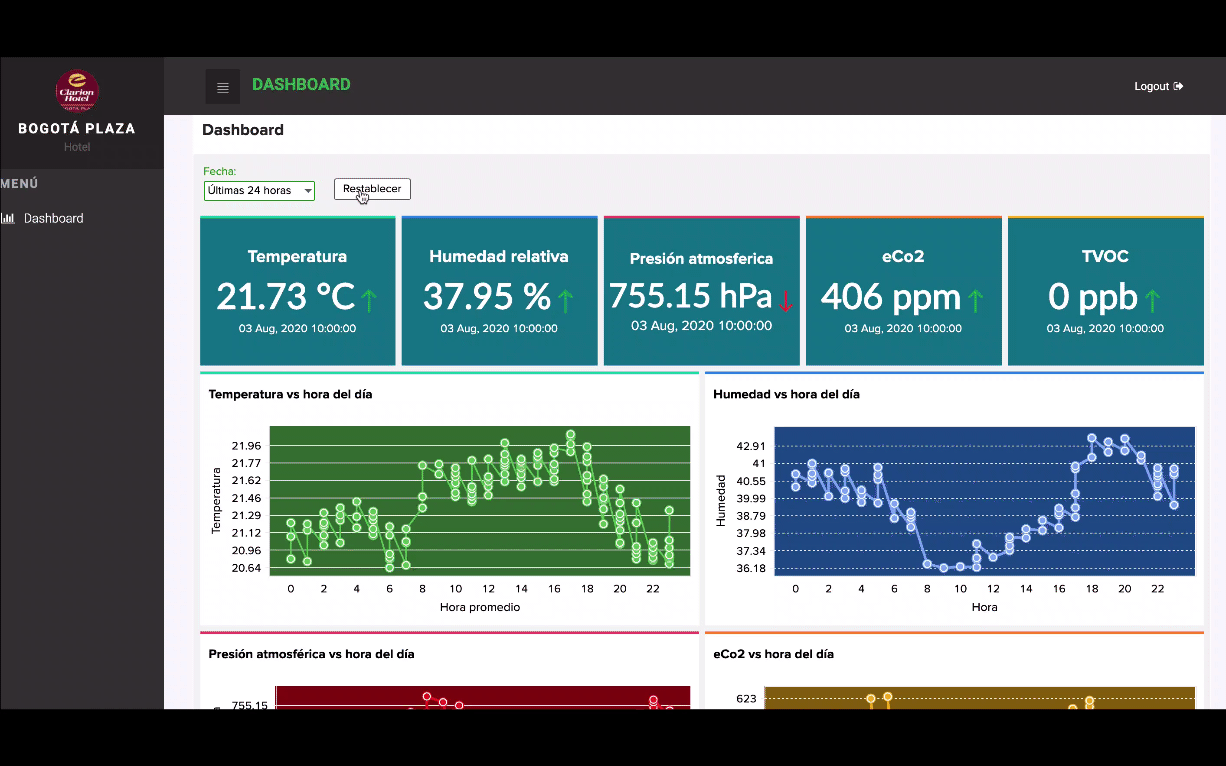Click the vertical 'Humedad' y-axis label

[720, 501]
